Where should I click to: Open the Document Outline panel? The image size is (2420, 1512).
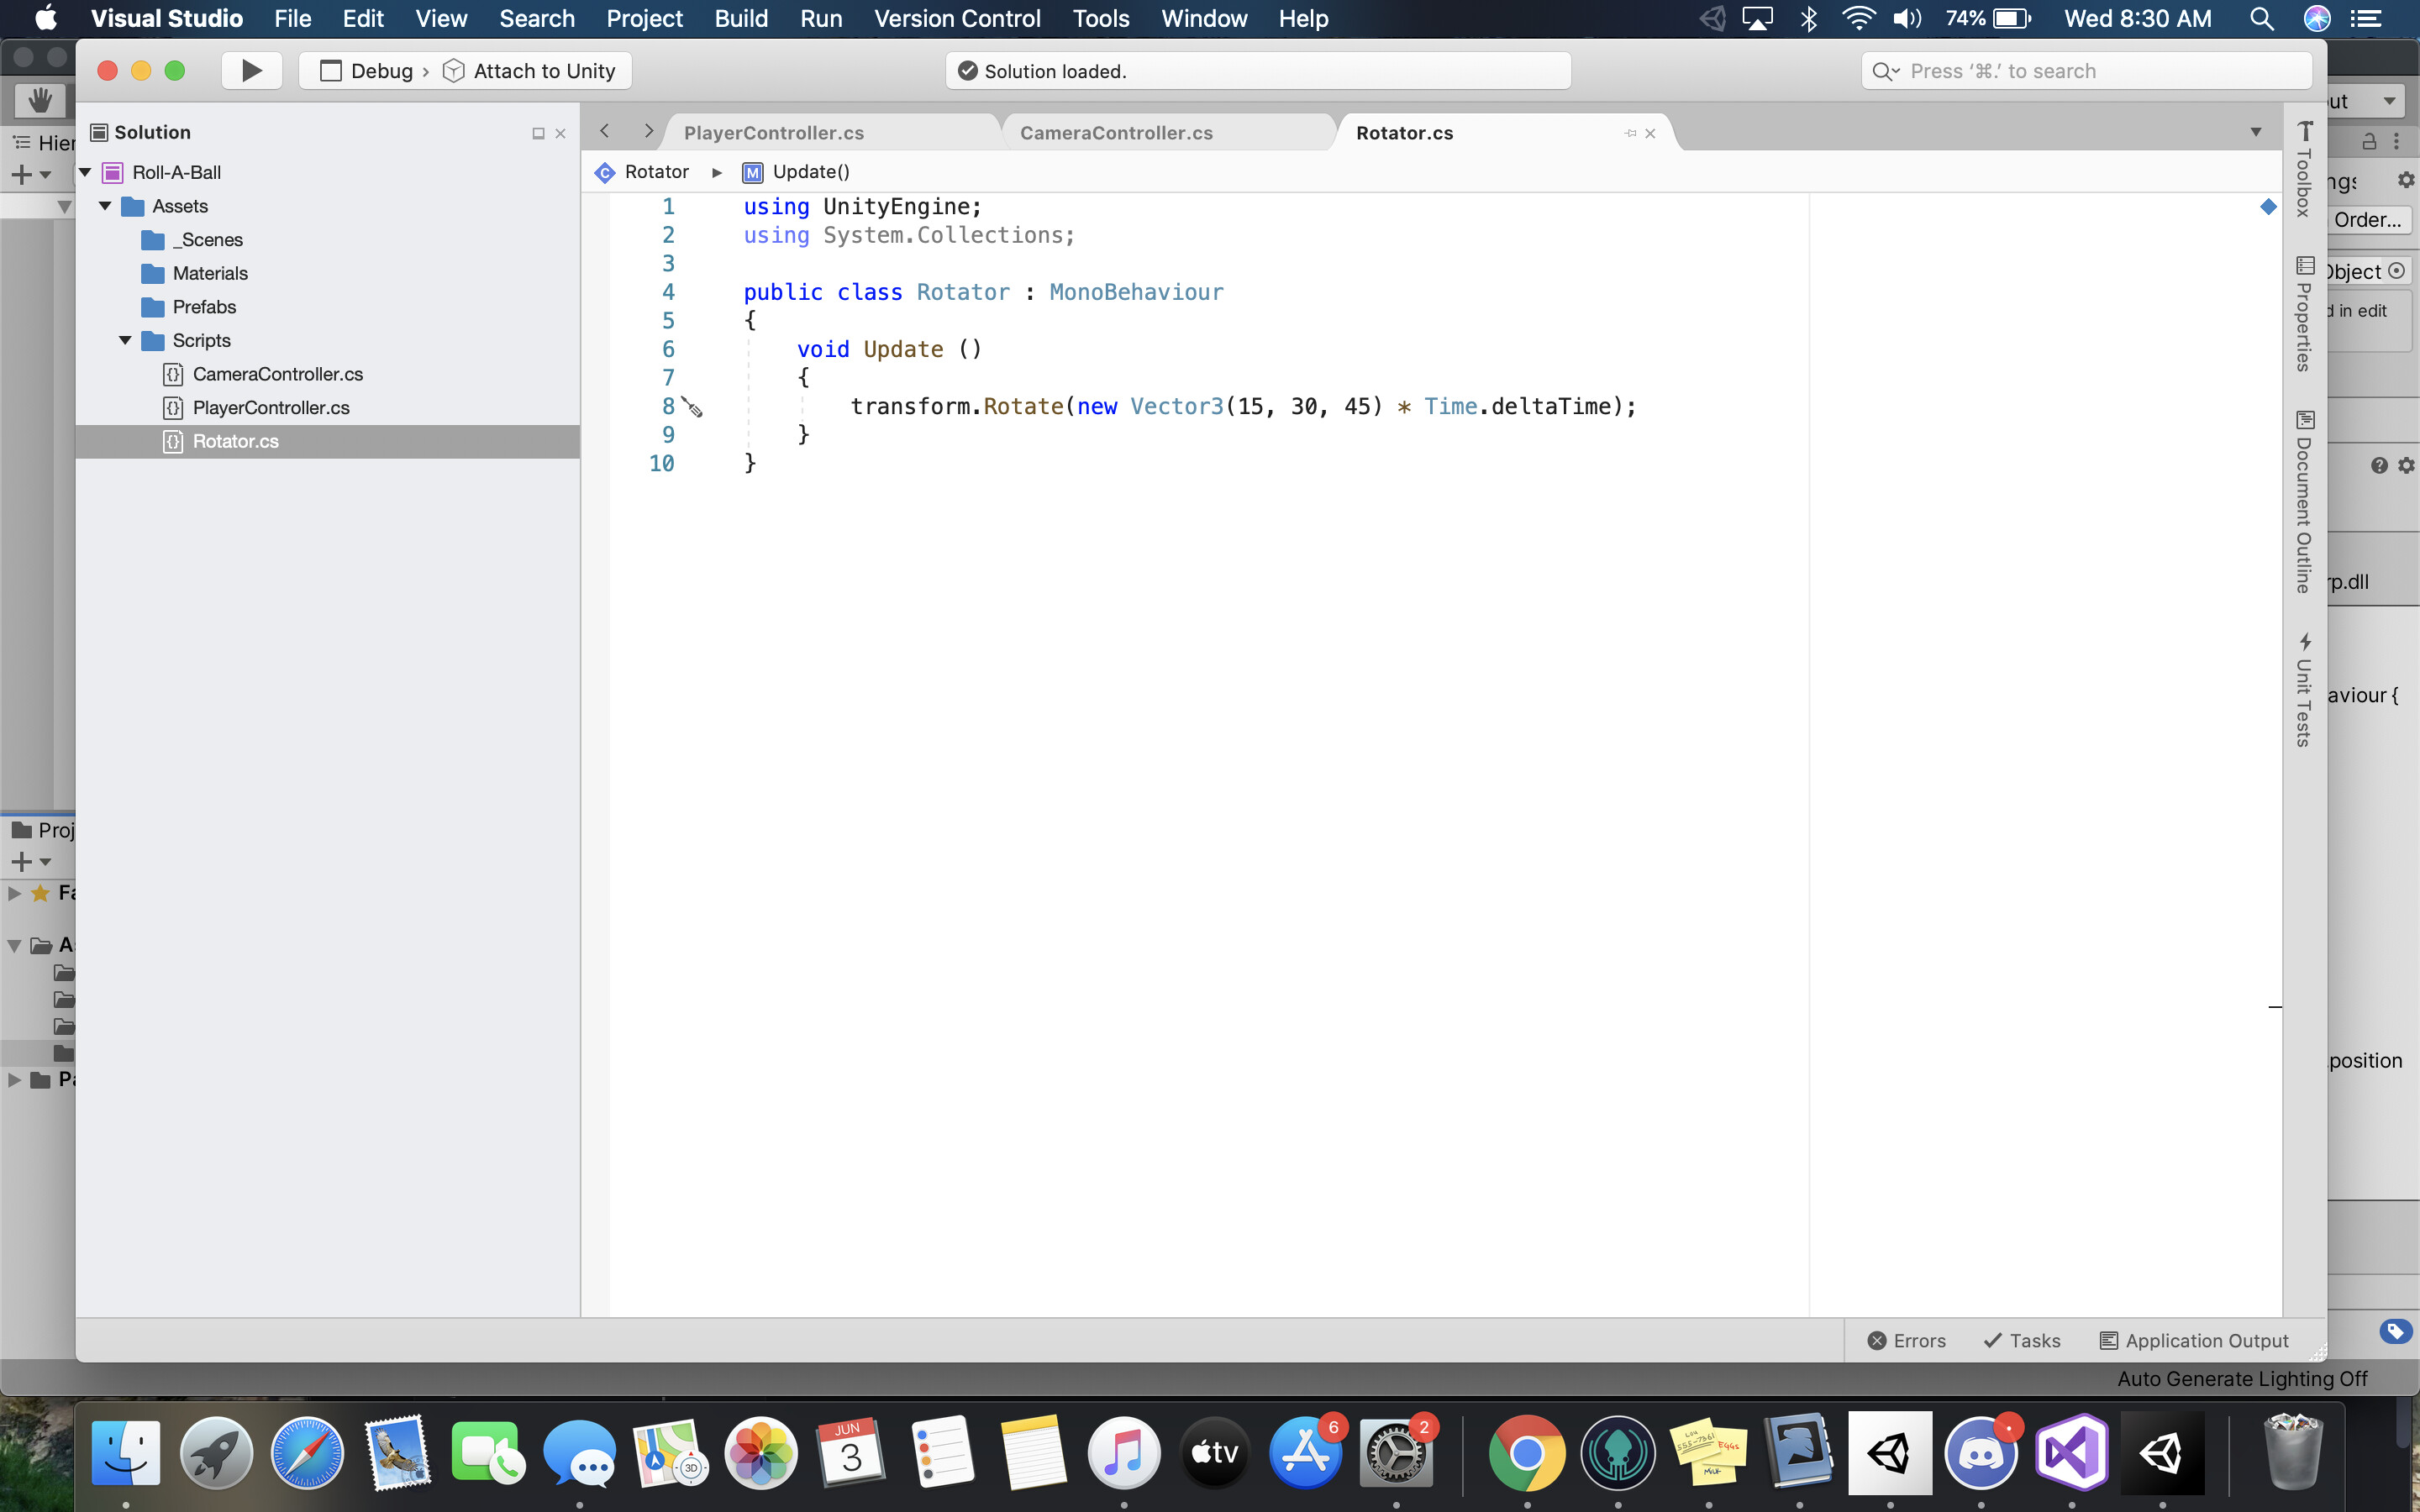(2305, 500)
